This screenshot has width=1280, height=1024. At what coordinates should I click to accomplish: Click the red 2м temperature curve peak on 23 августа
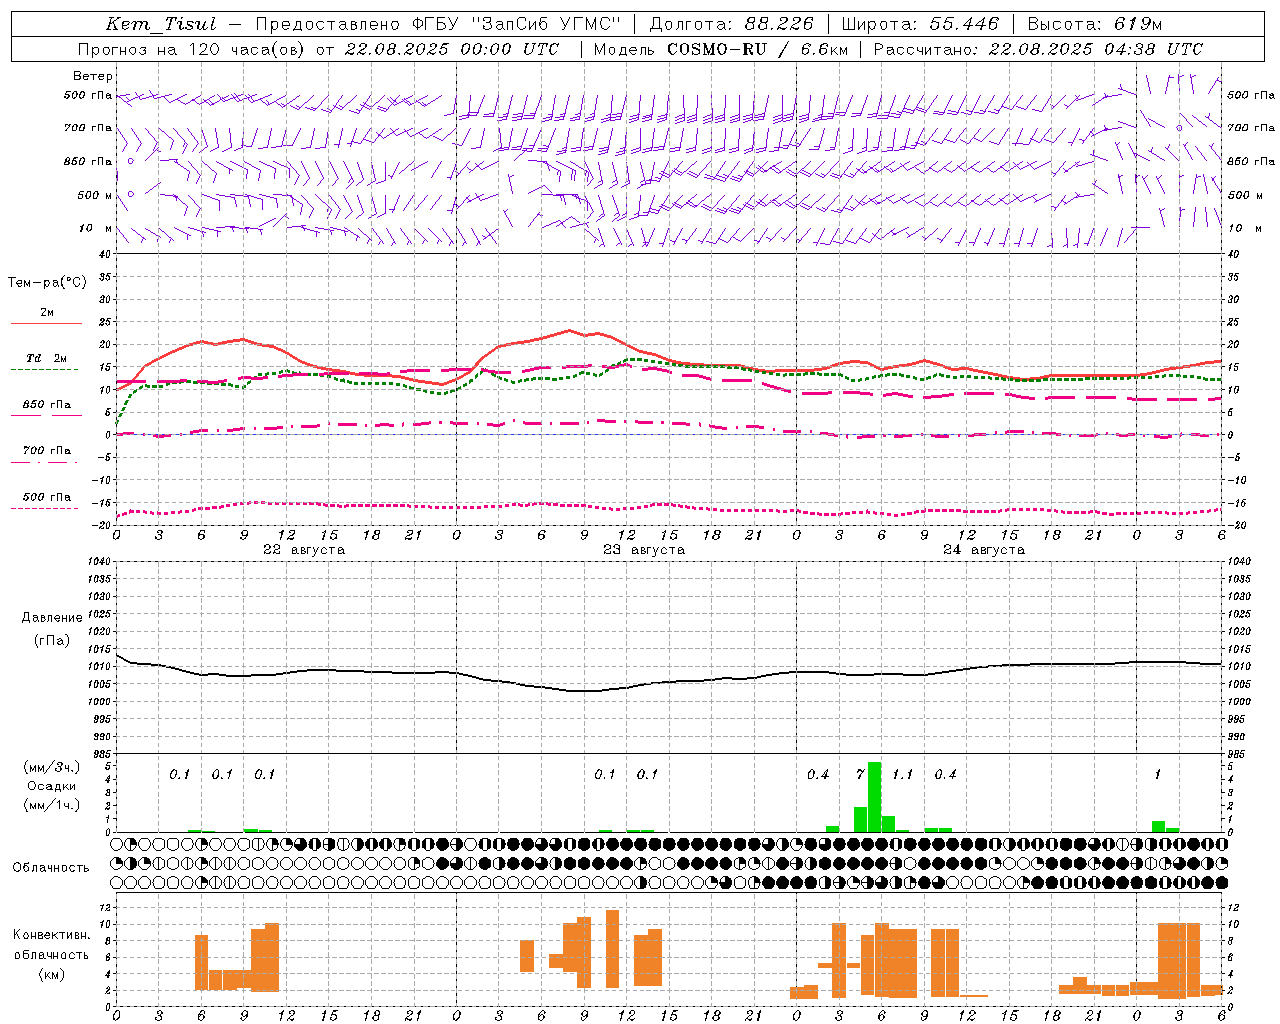click(x=570, y=330)
